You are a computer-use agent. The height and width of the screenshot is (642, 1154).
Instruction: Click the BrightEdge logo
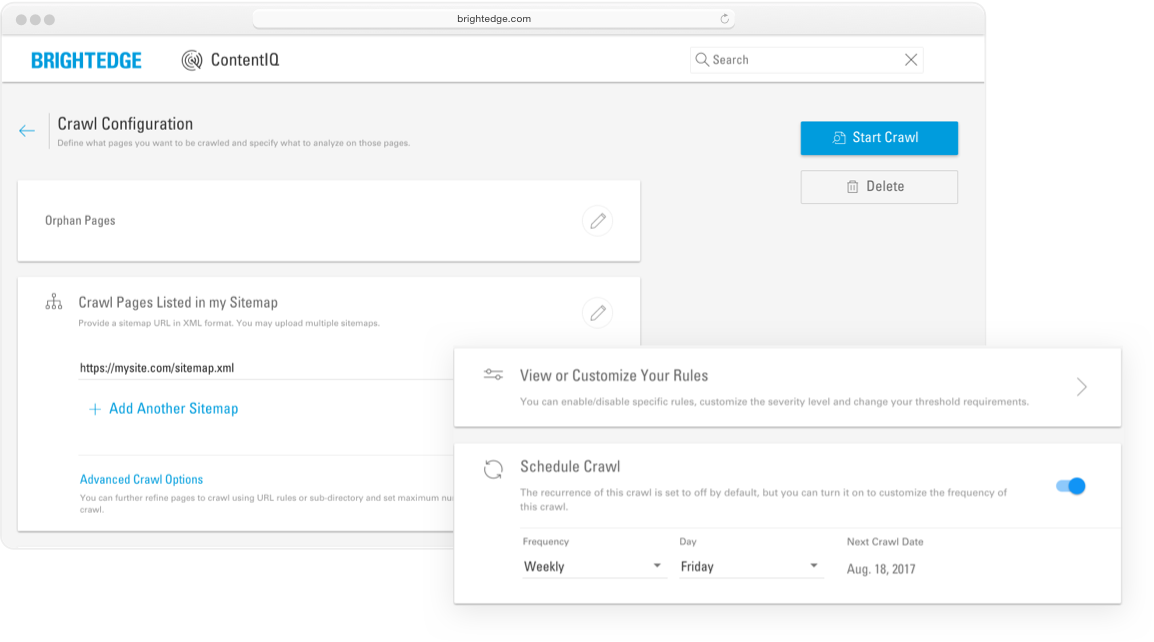[86, 60]
